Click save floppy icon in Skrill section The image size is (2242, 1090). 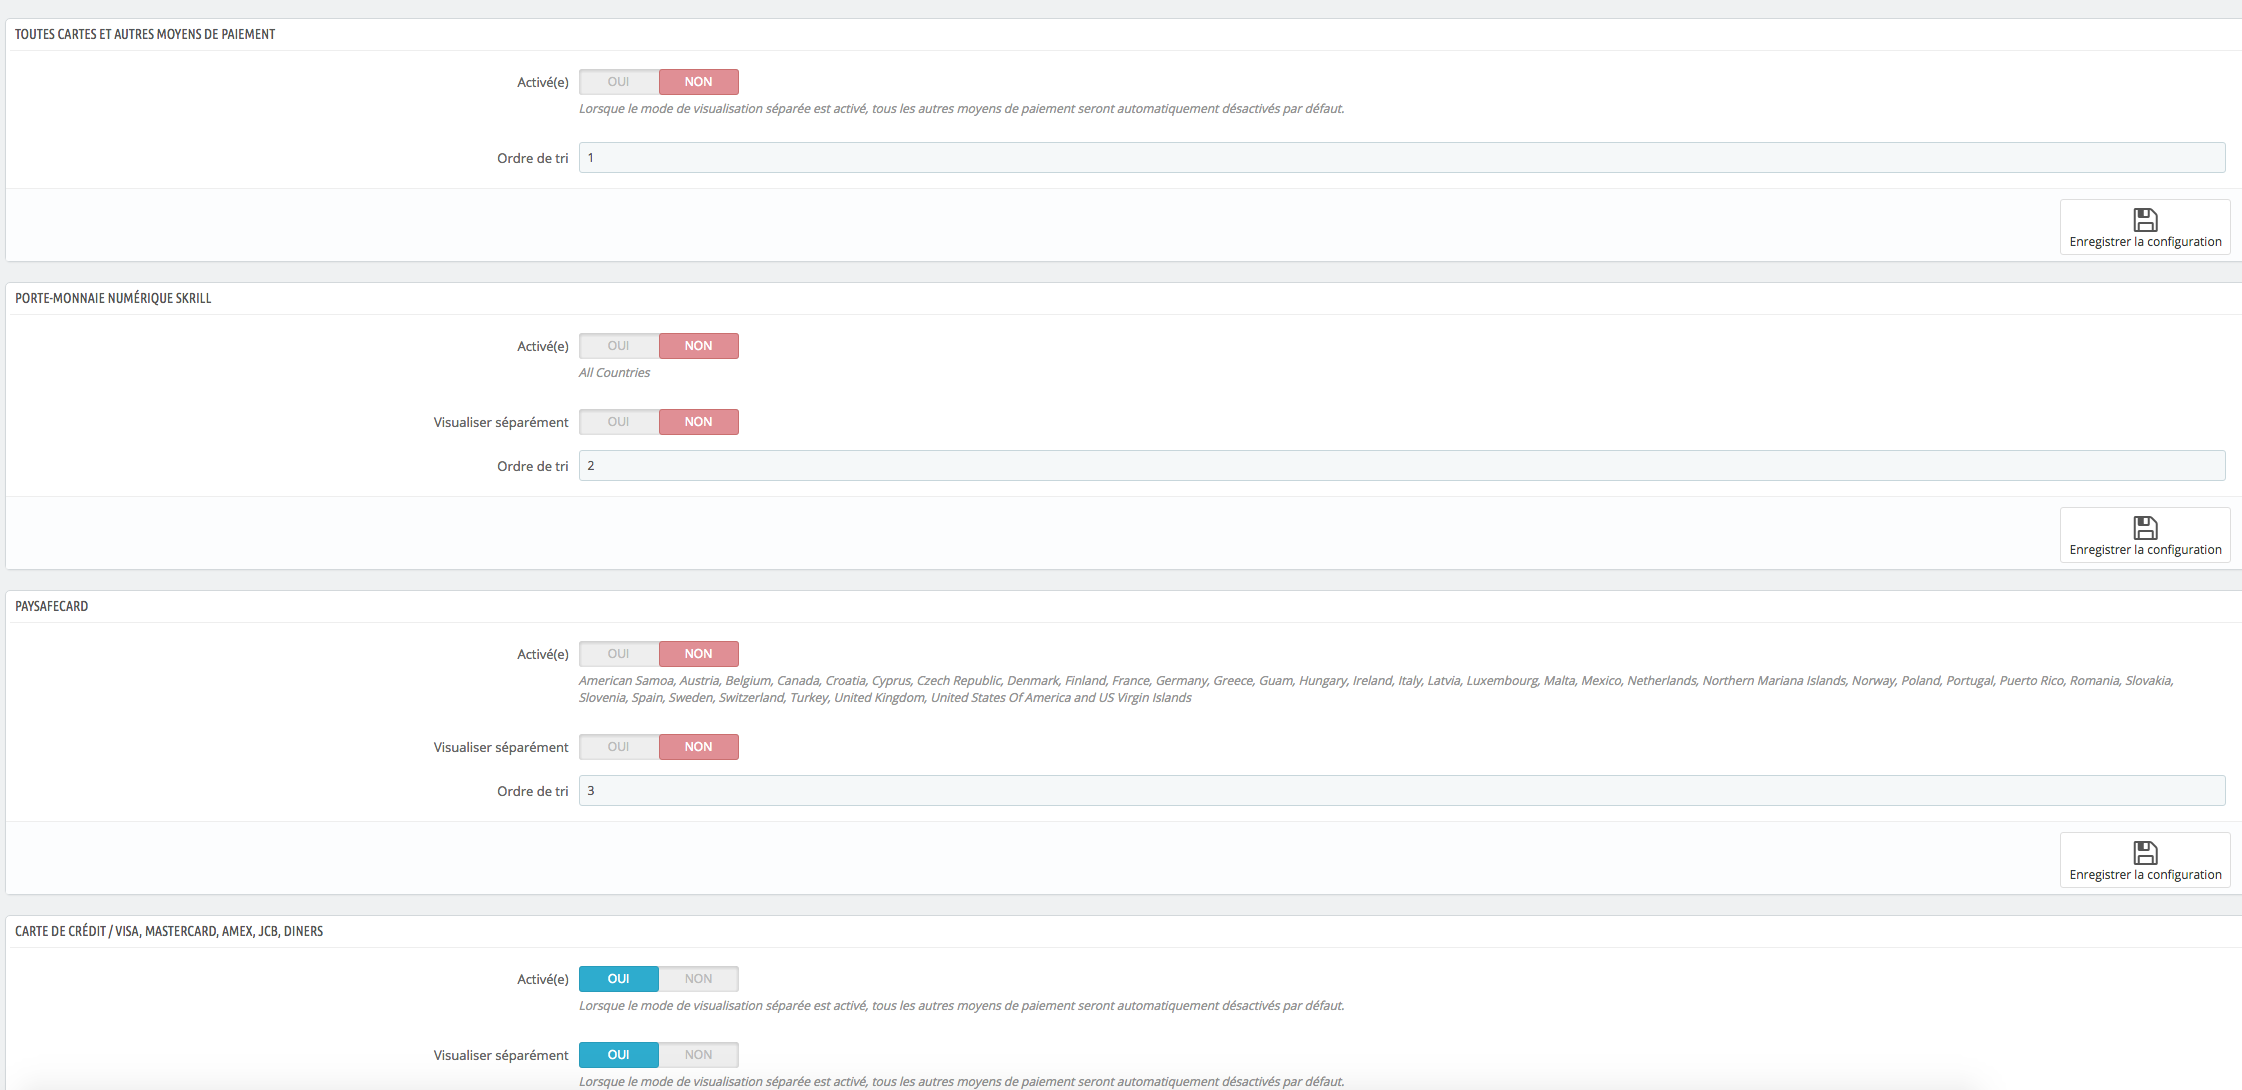pyautogui.click(x=2145, y=527)
